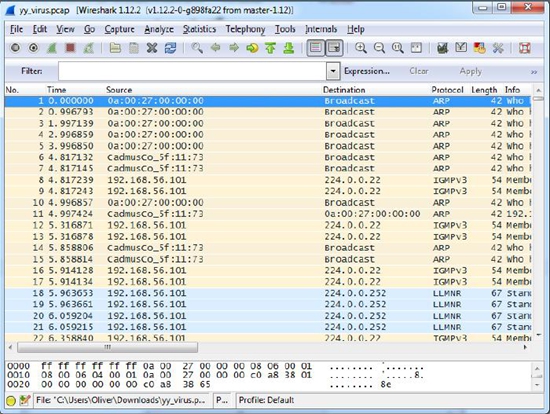The height and width of the screenshot is (414, 550).
Task: Open expert info yellow circle indicator
Action: pyautogui.click(x=11, y=400)
